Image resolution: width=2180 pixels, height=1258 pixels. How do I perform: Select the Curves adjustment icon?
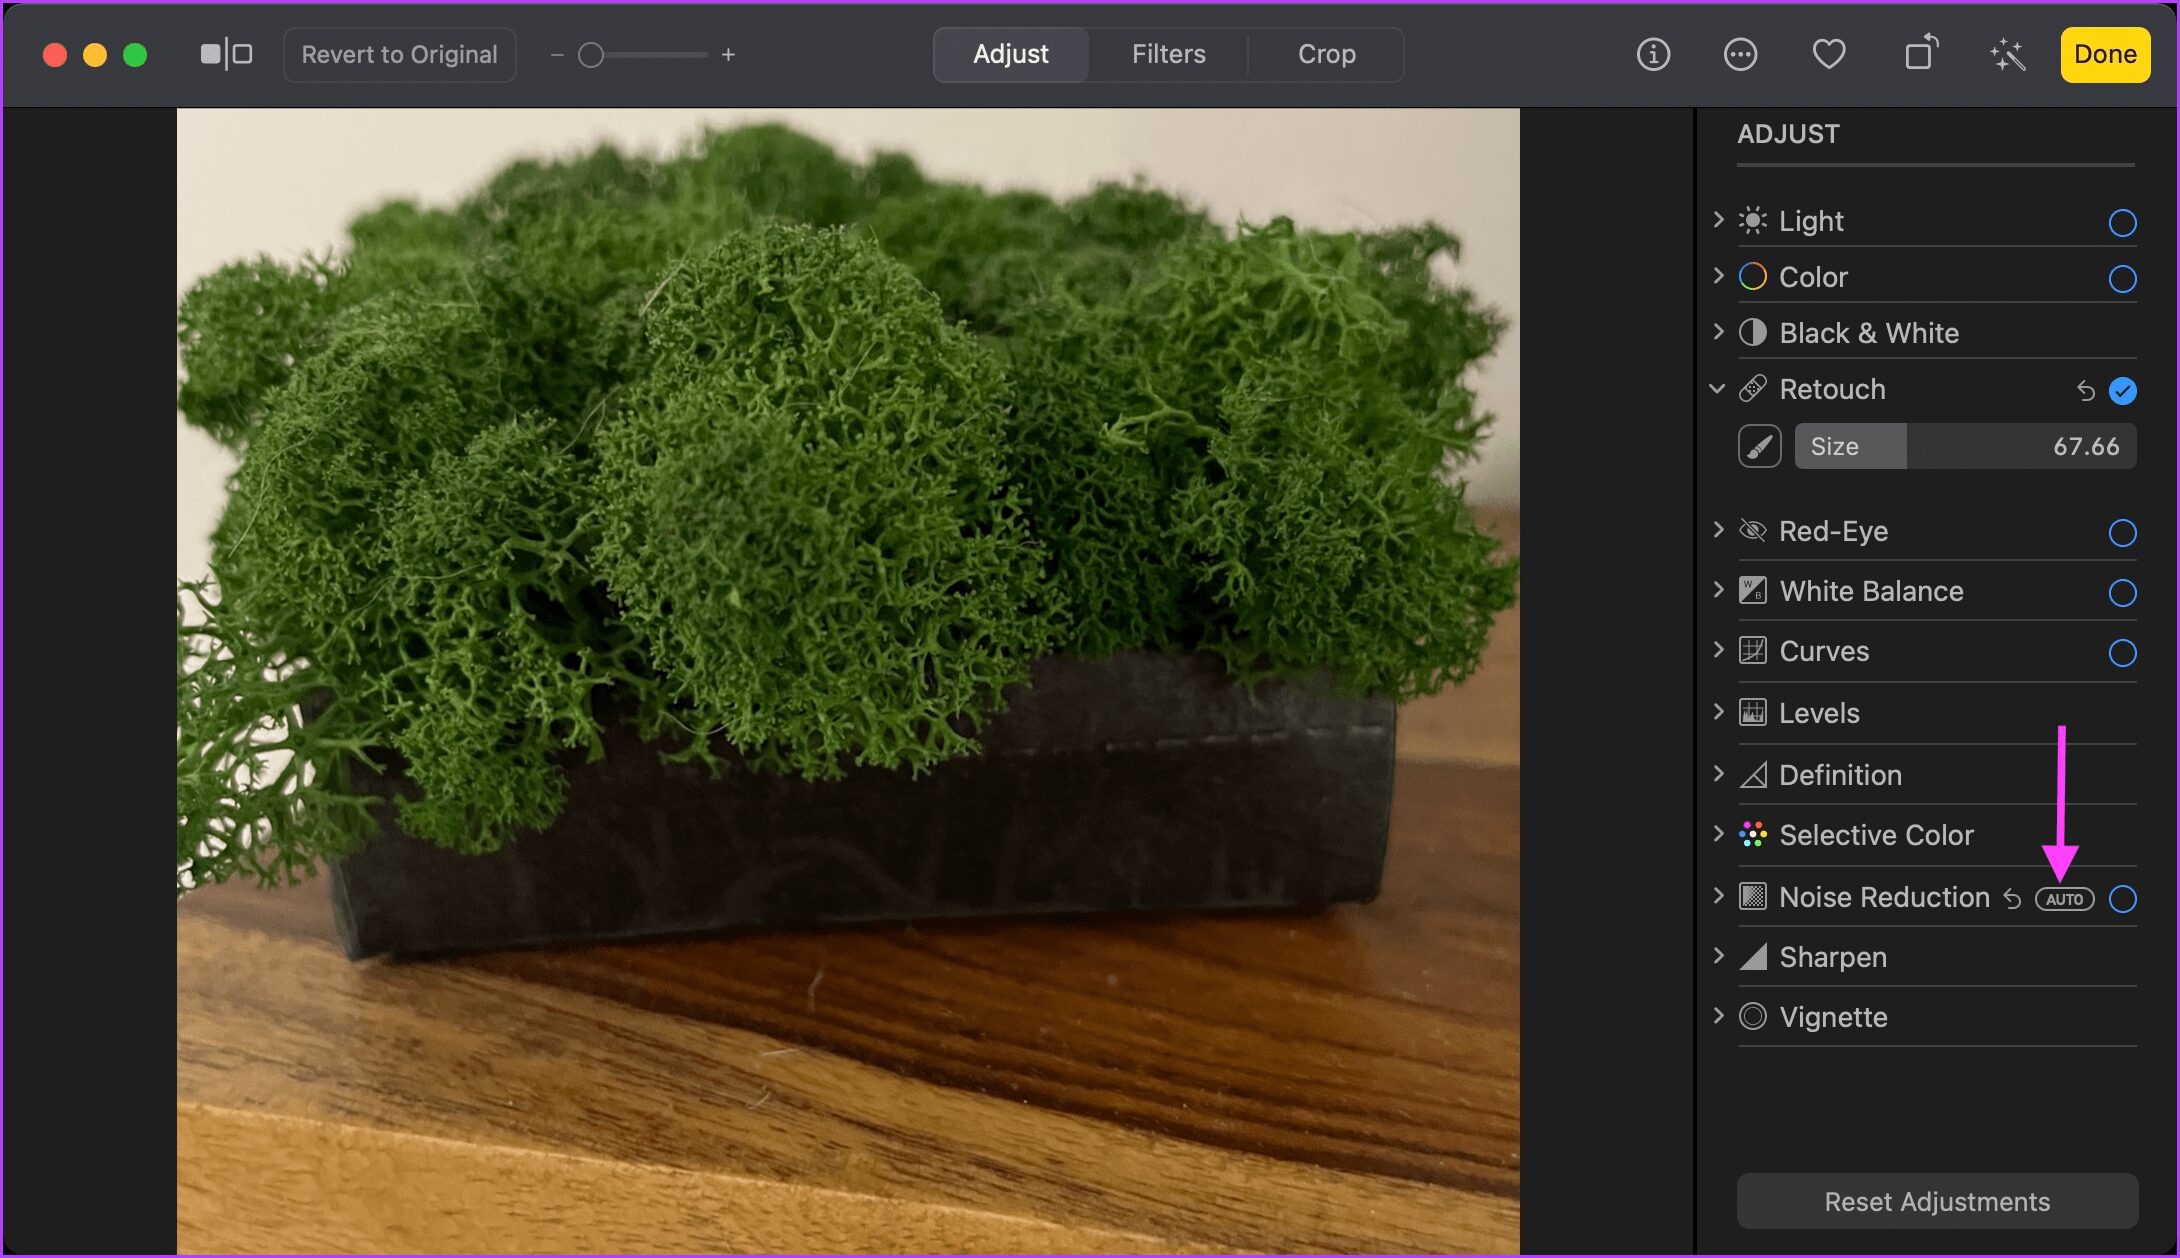click(1752, 651)
